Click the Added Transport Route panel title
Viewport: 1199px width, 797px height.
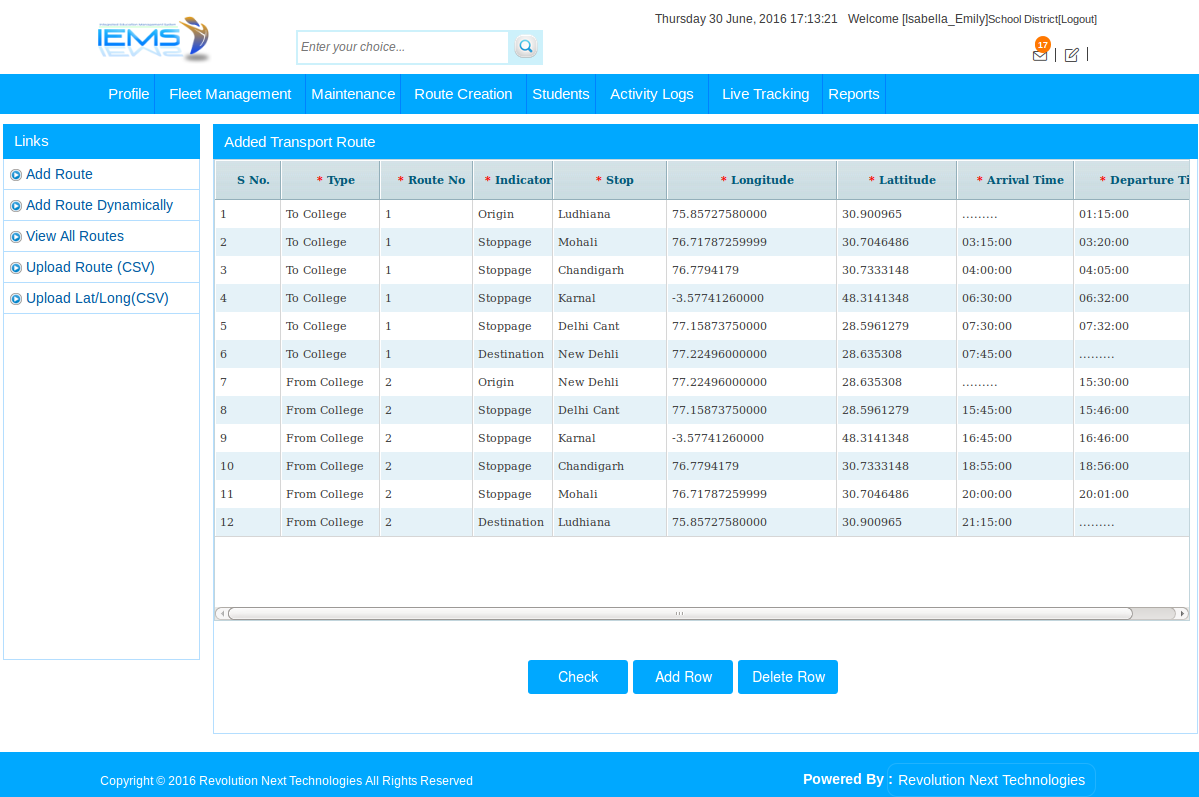[x=299, y=142]
